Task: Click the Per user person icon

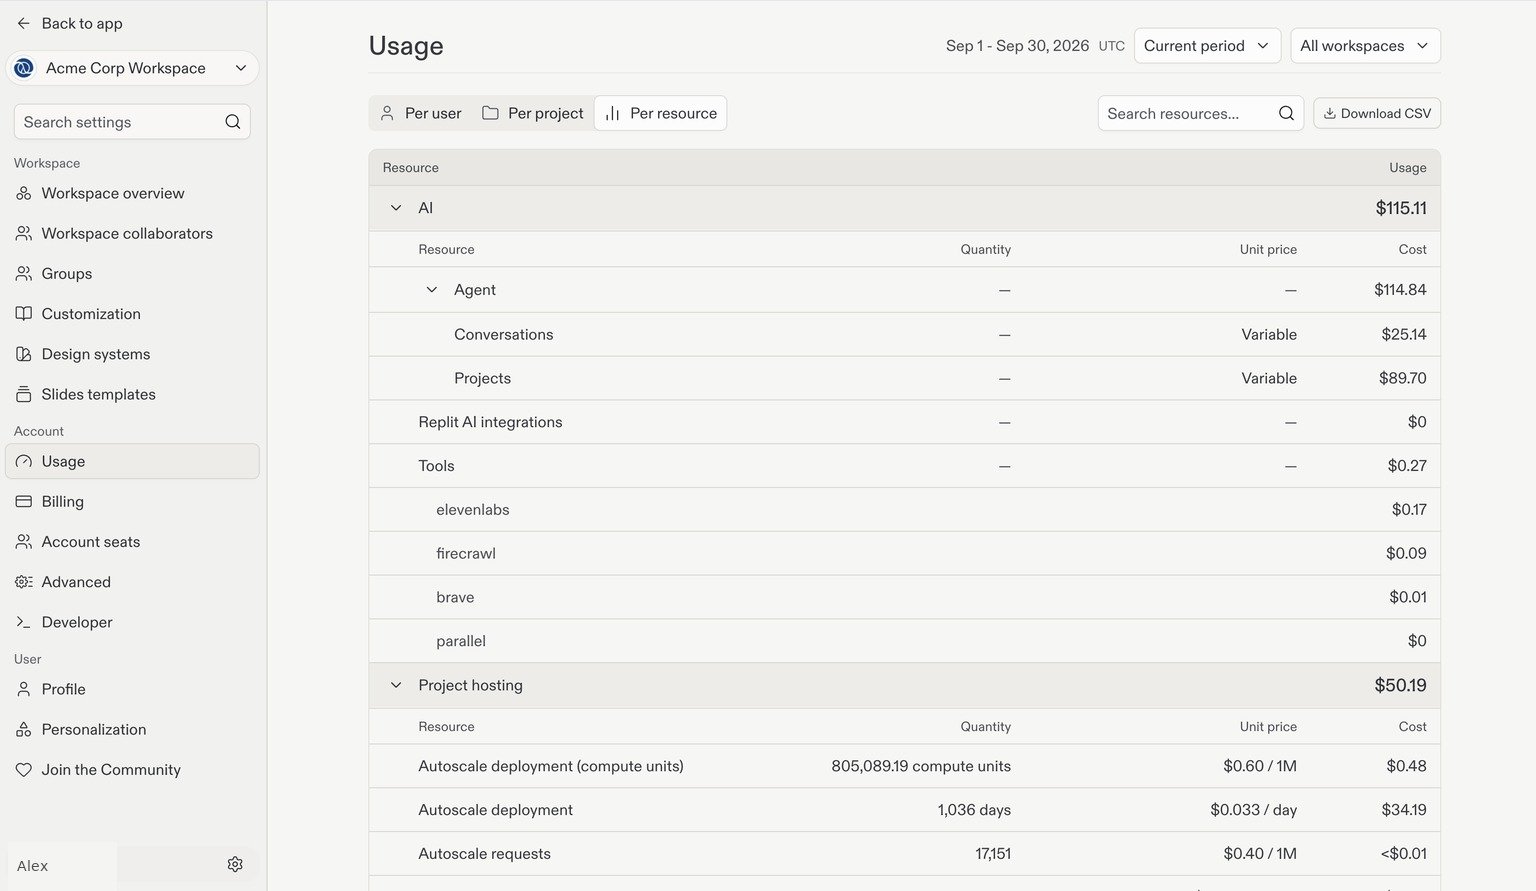Action: [387, 113]
